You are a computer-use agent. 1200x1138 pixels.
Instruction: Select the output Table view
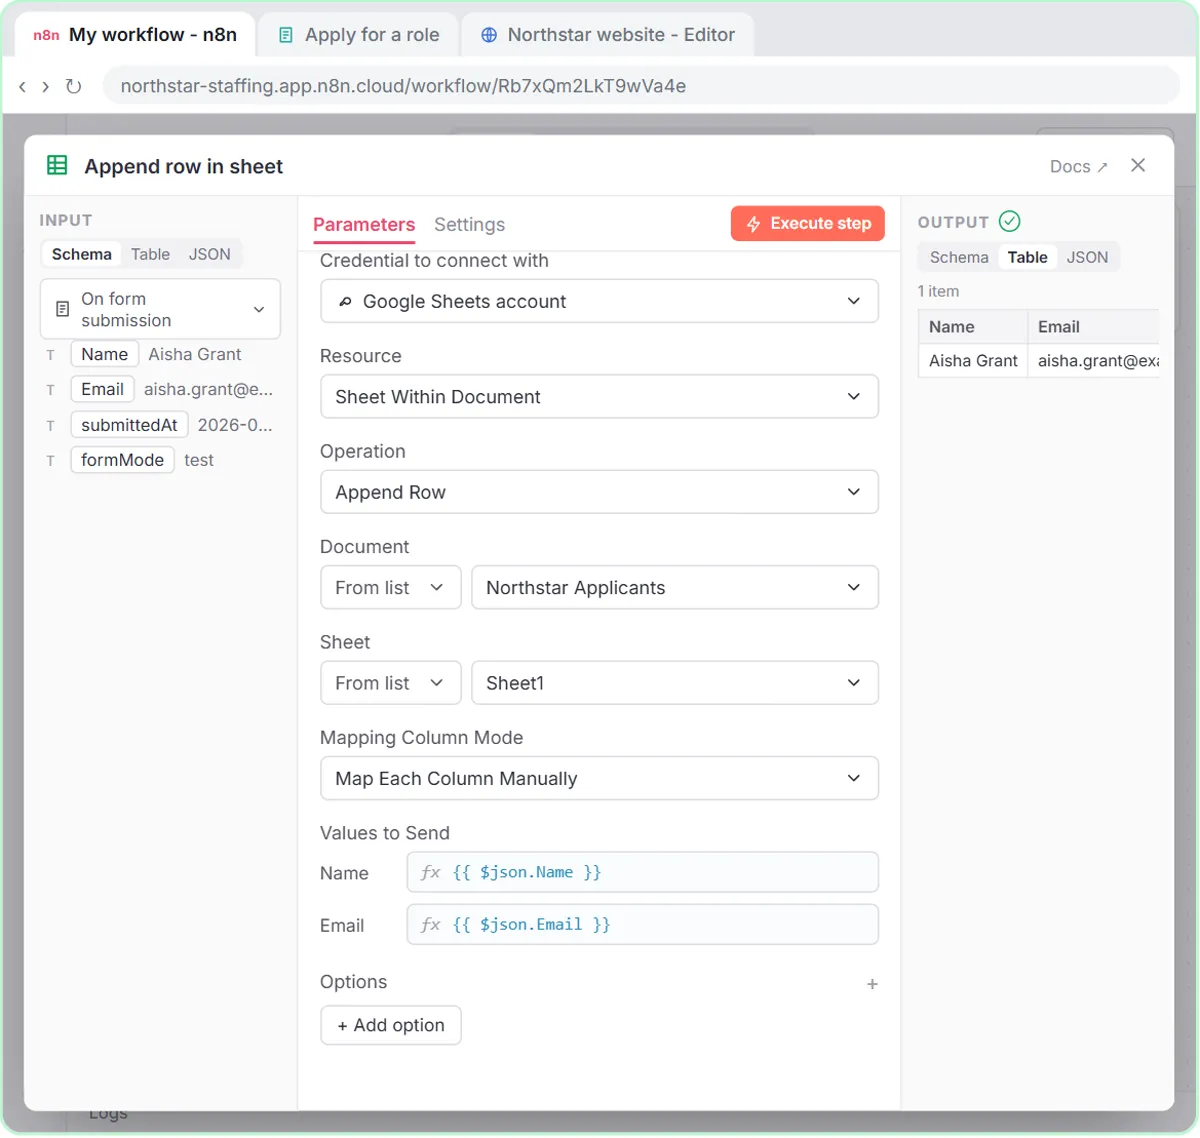point(1028,257)
